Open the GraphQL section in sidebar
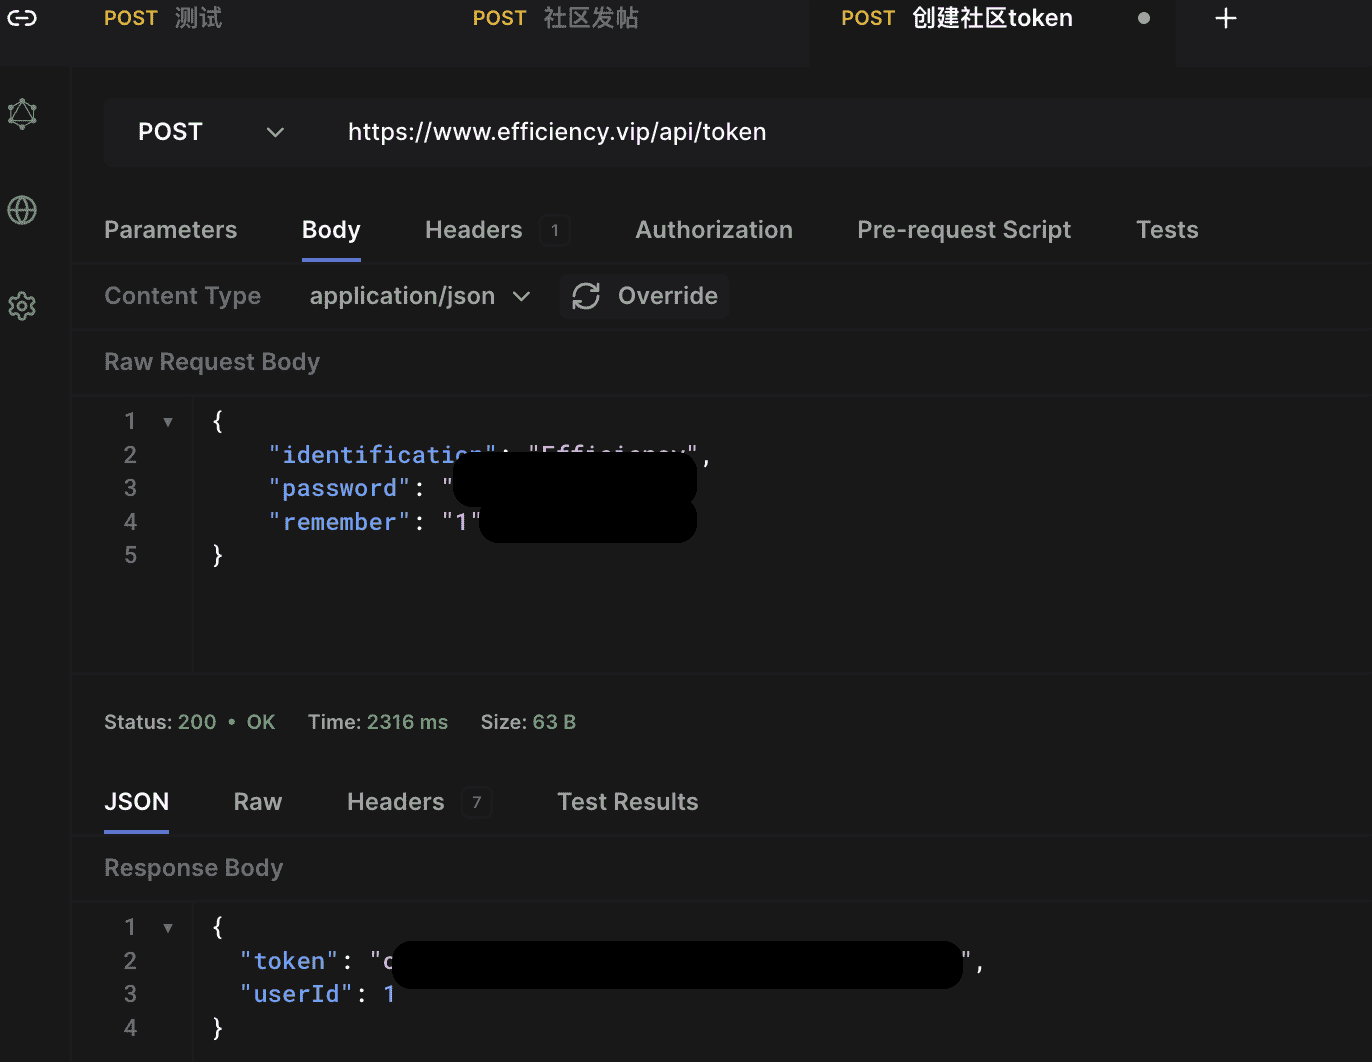This screenshot has width=1372, height=1062. (22, 114)
